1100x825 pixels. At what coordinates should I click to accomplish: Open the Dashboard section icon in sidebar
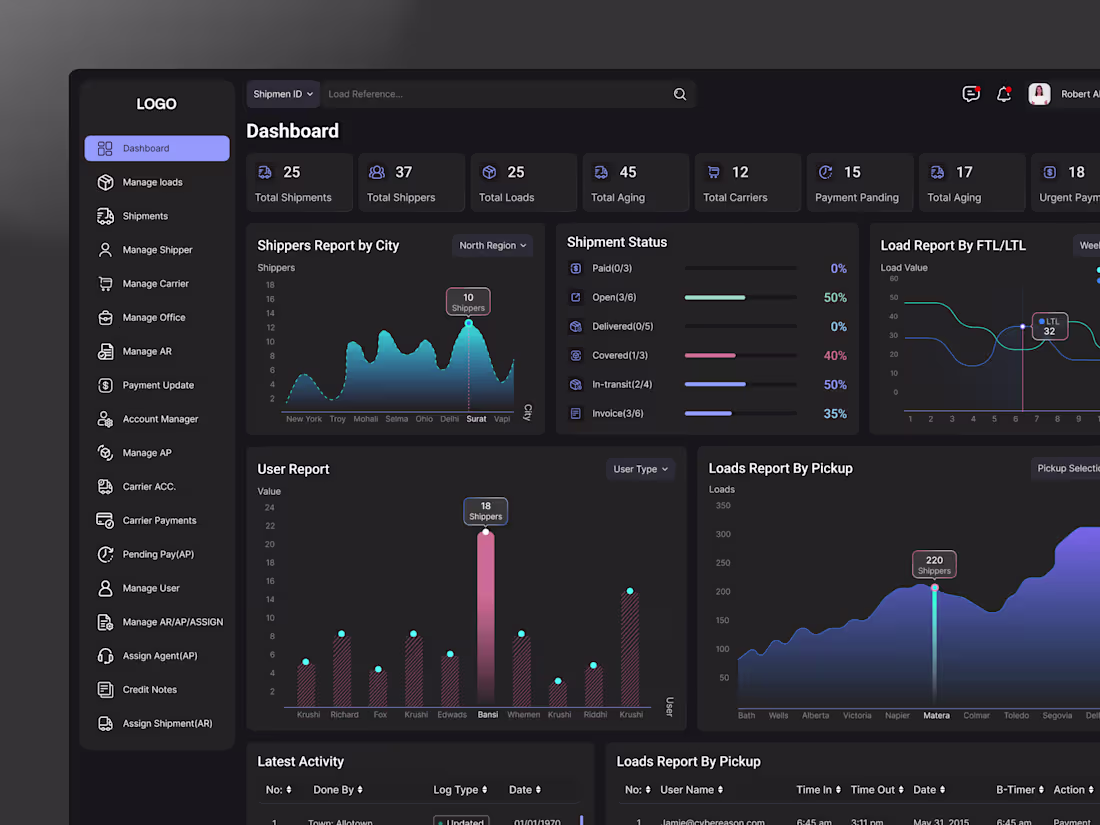click(104, 147)
